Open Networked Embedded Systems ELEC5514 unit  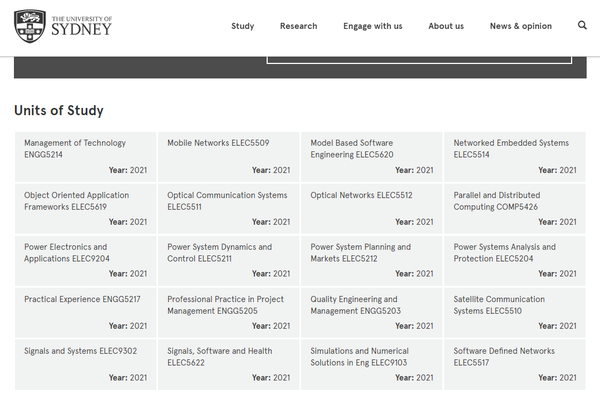(515, 157)
